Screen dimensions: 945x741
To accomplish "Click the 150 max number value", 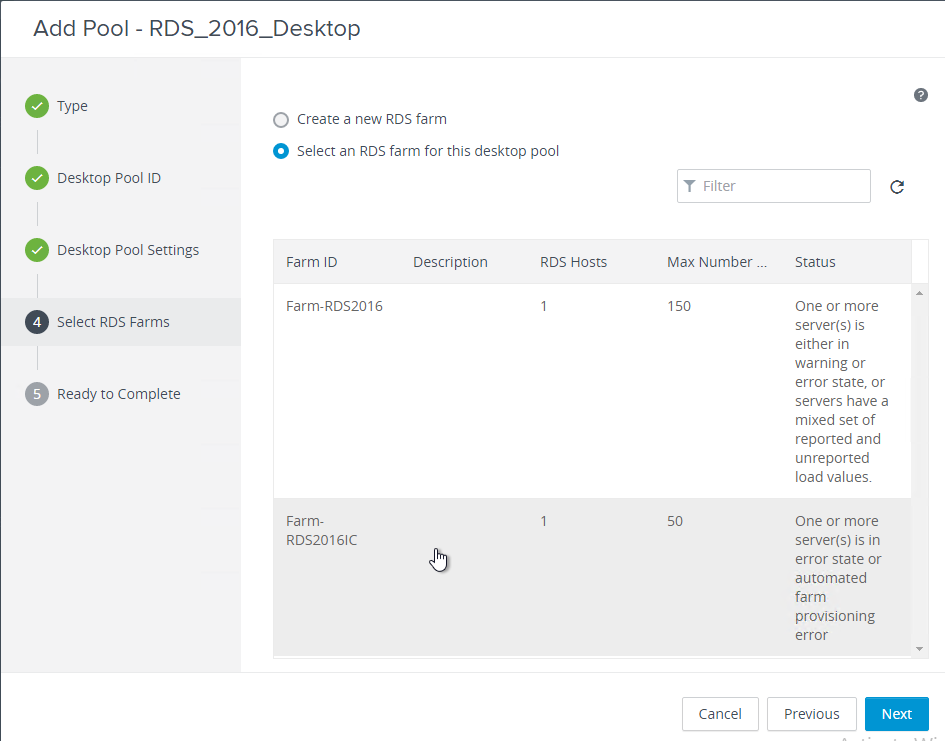I will (x=679, y=306).
